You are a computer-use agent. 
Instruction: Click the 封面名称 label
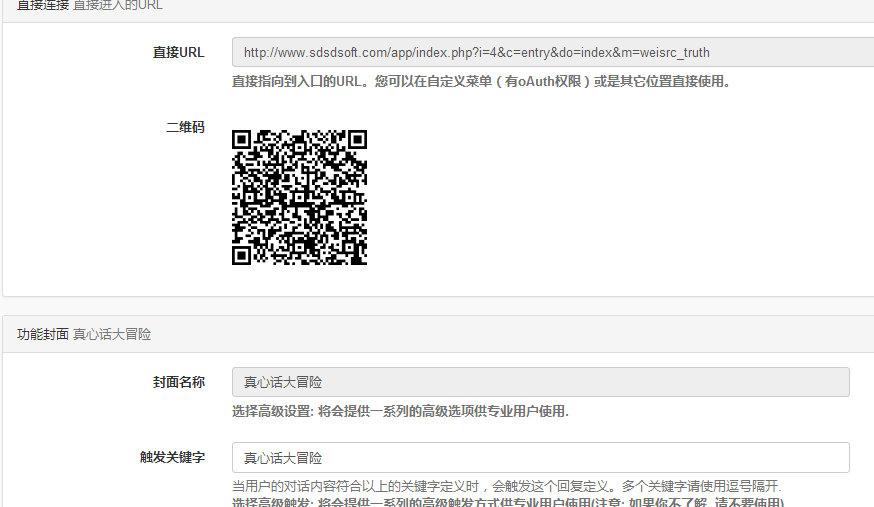click(178, 382)
